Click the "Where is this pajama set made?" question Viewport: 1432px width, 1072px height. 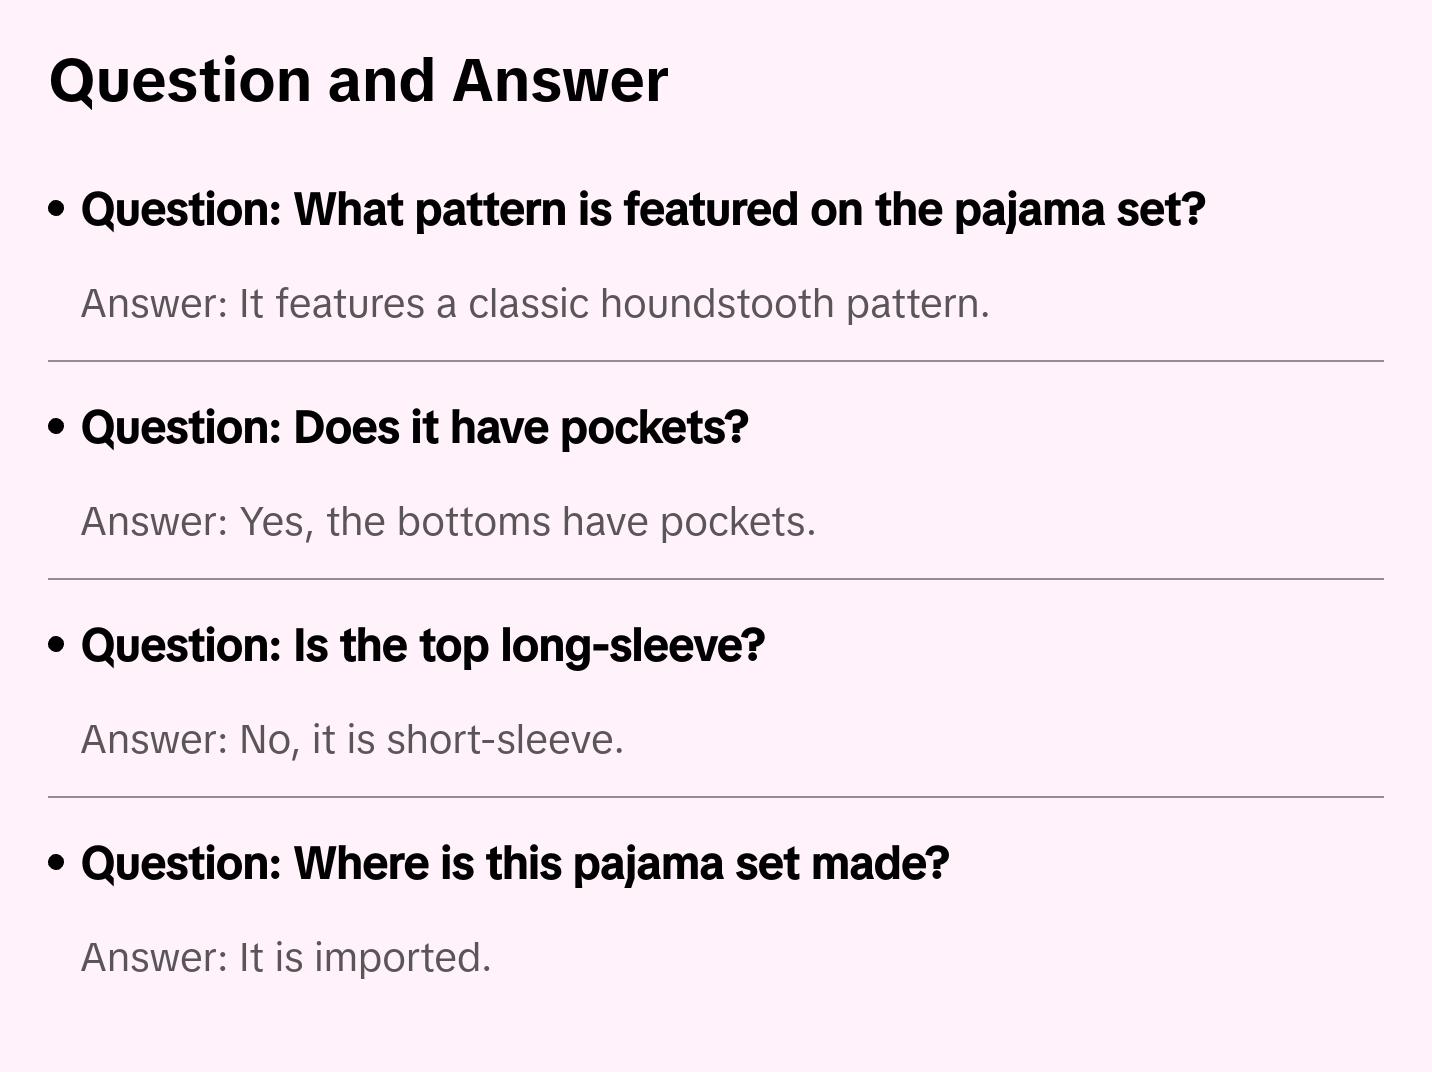pos(515,864)
